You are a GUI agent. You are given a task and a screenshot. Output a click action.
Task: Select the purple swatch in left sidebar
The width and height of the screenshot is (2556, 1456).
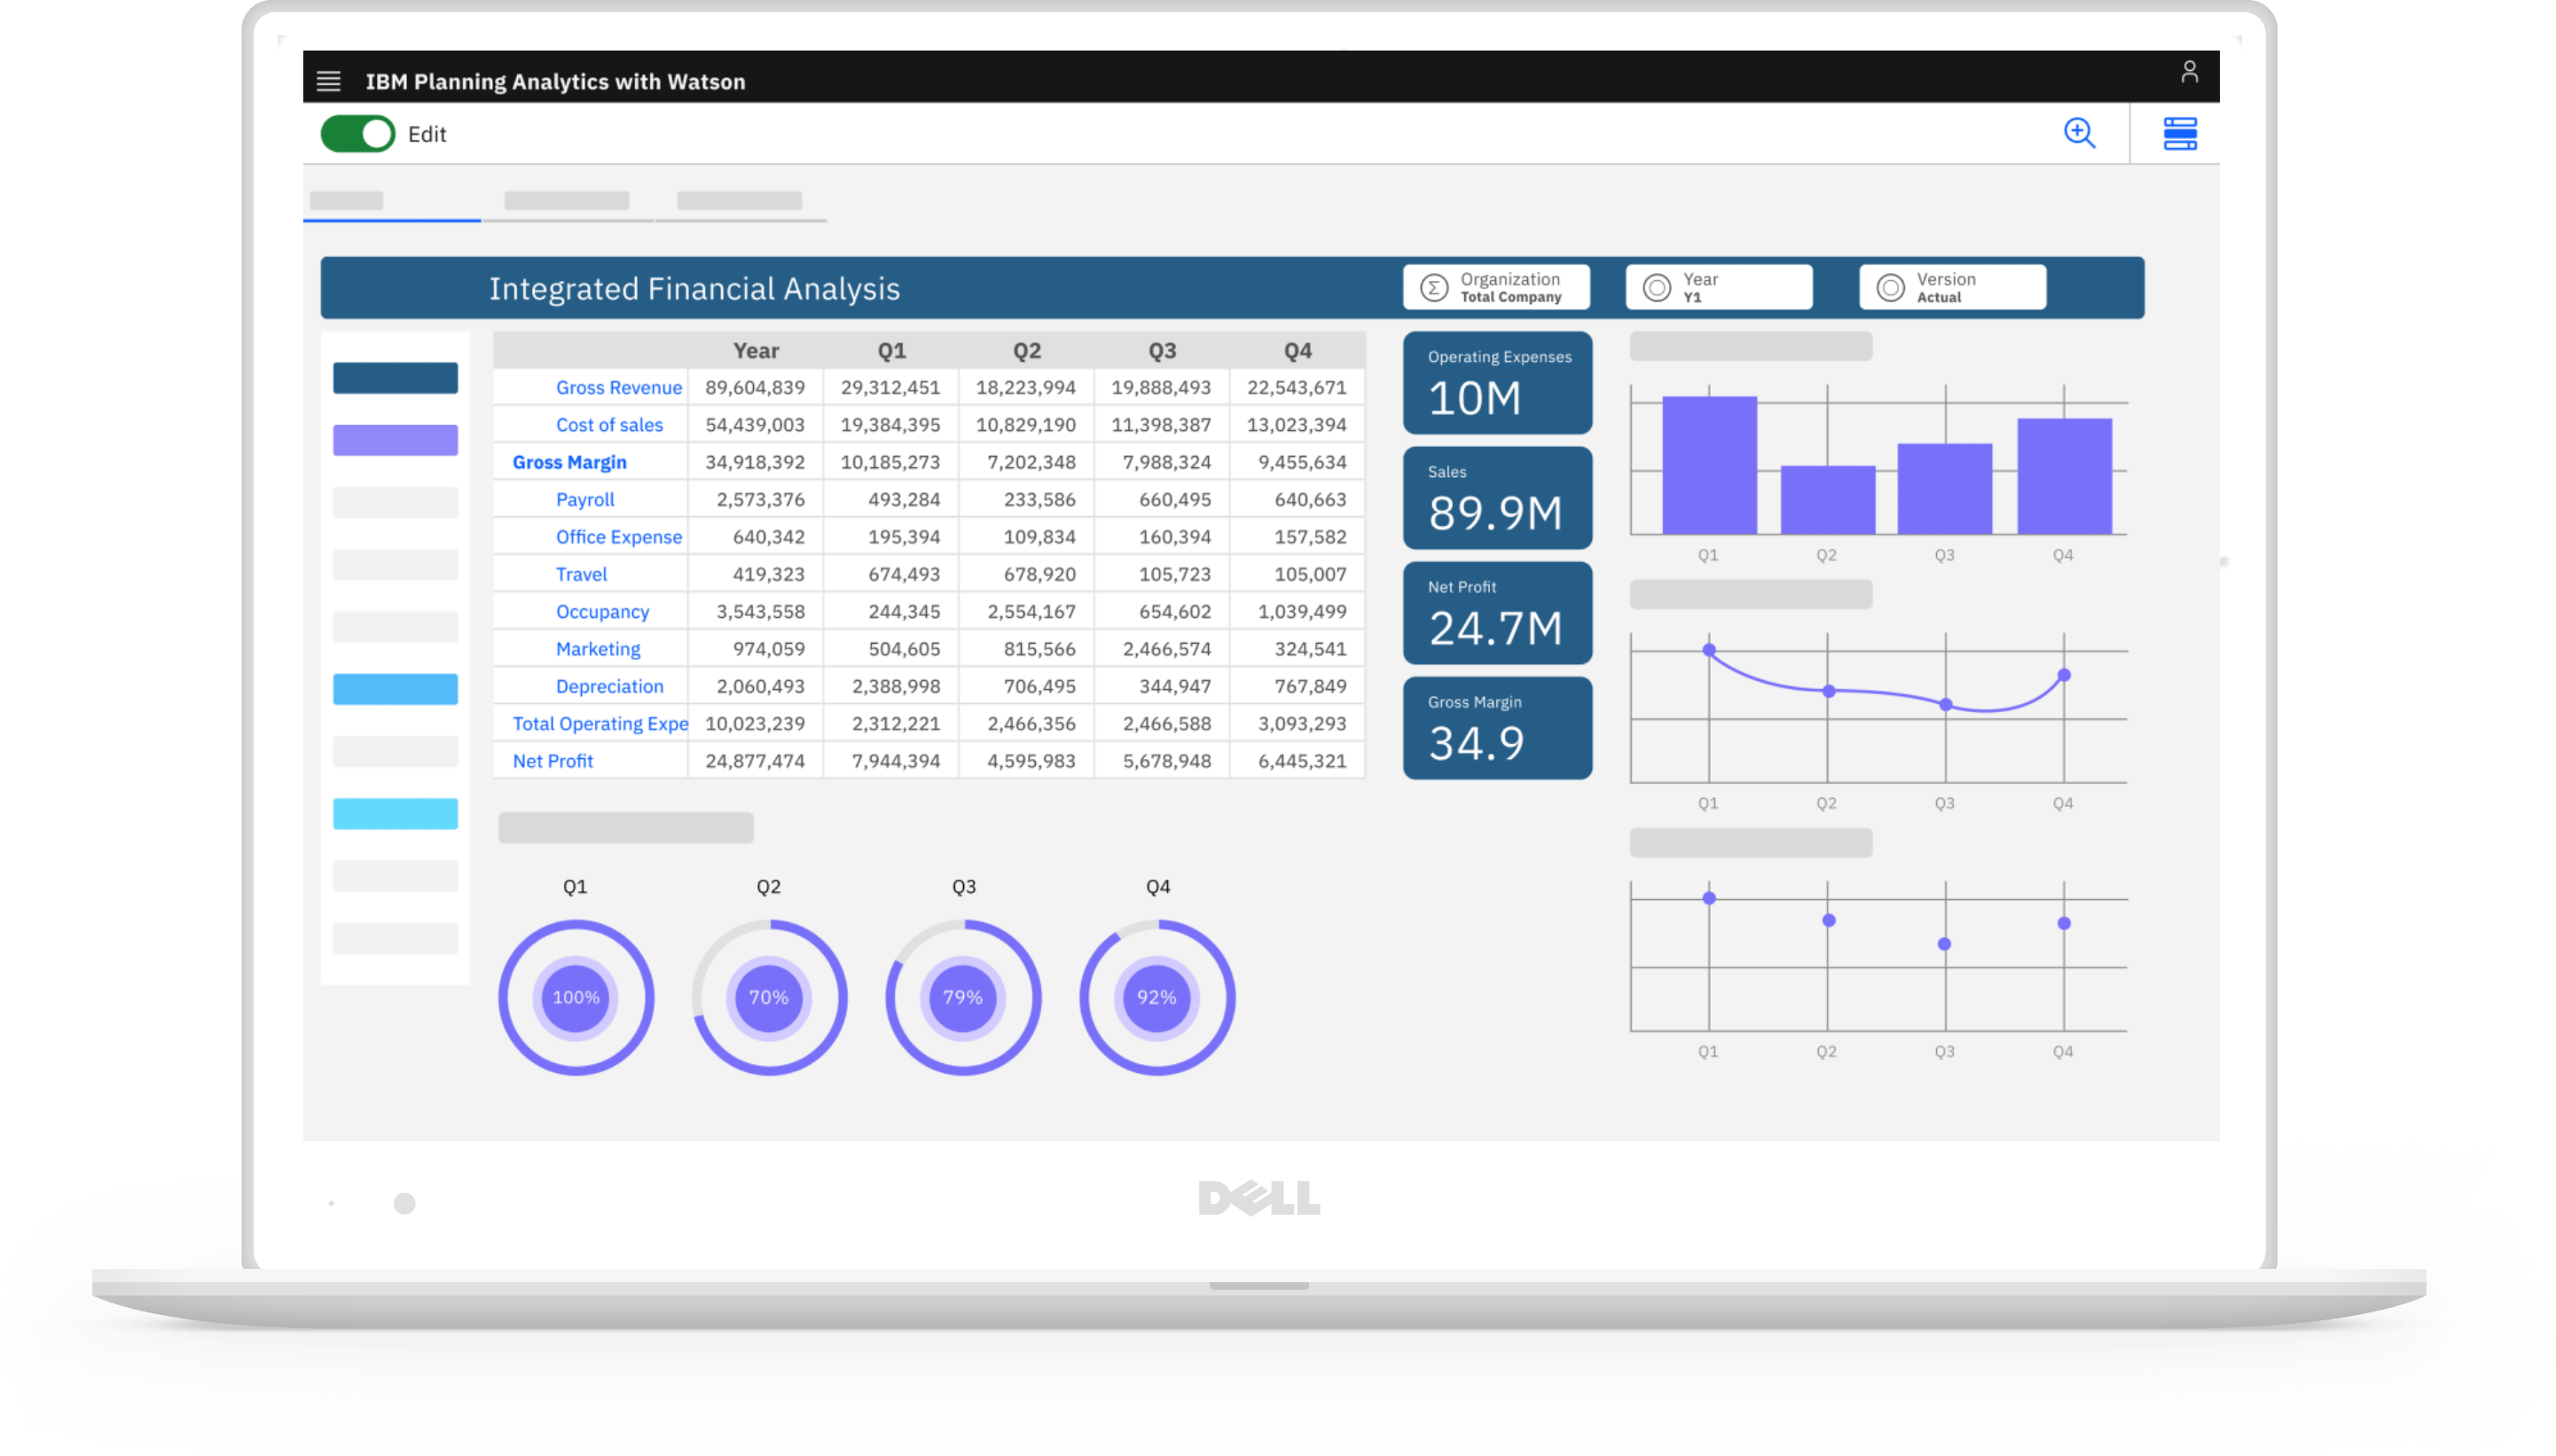[x=395, y=440]
